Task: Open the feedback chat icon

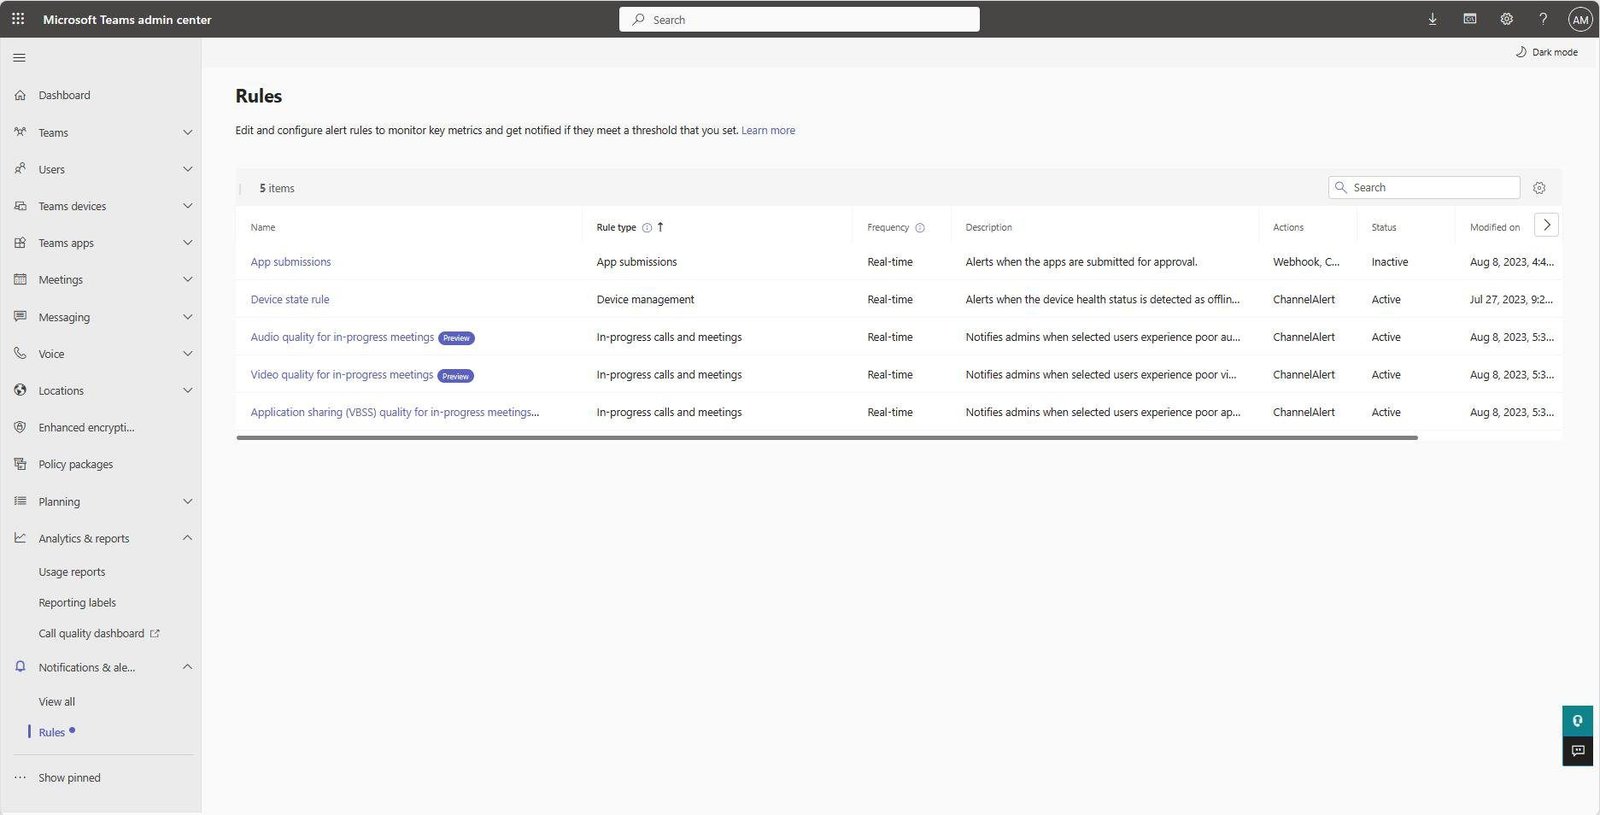Action: tap(1577, 751)
